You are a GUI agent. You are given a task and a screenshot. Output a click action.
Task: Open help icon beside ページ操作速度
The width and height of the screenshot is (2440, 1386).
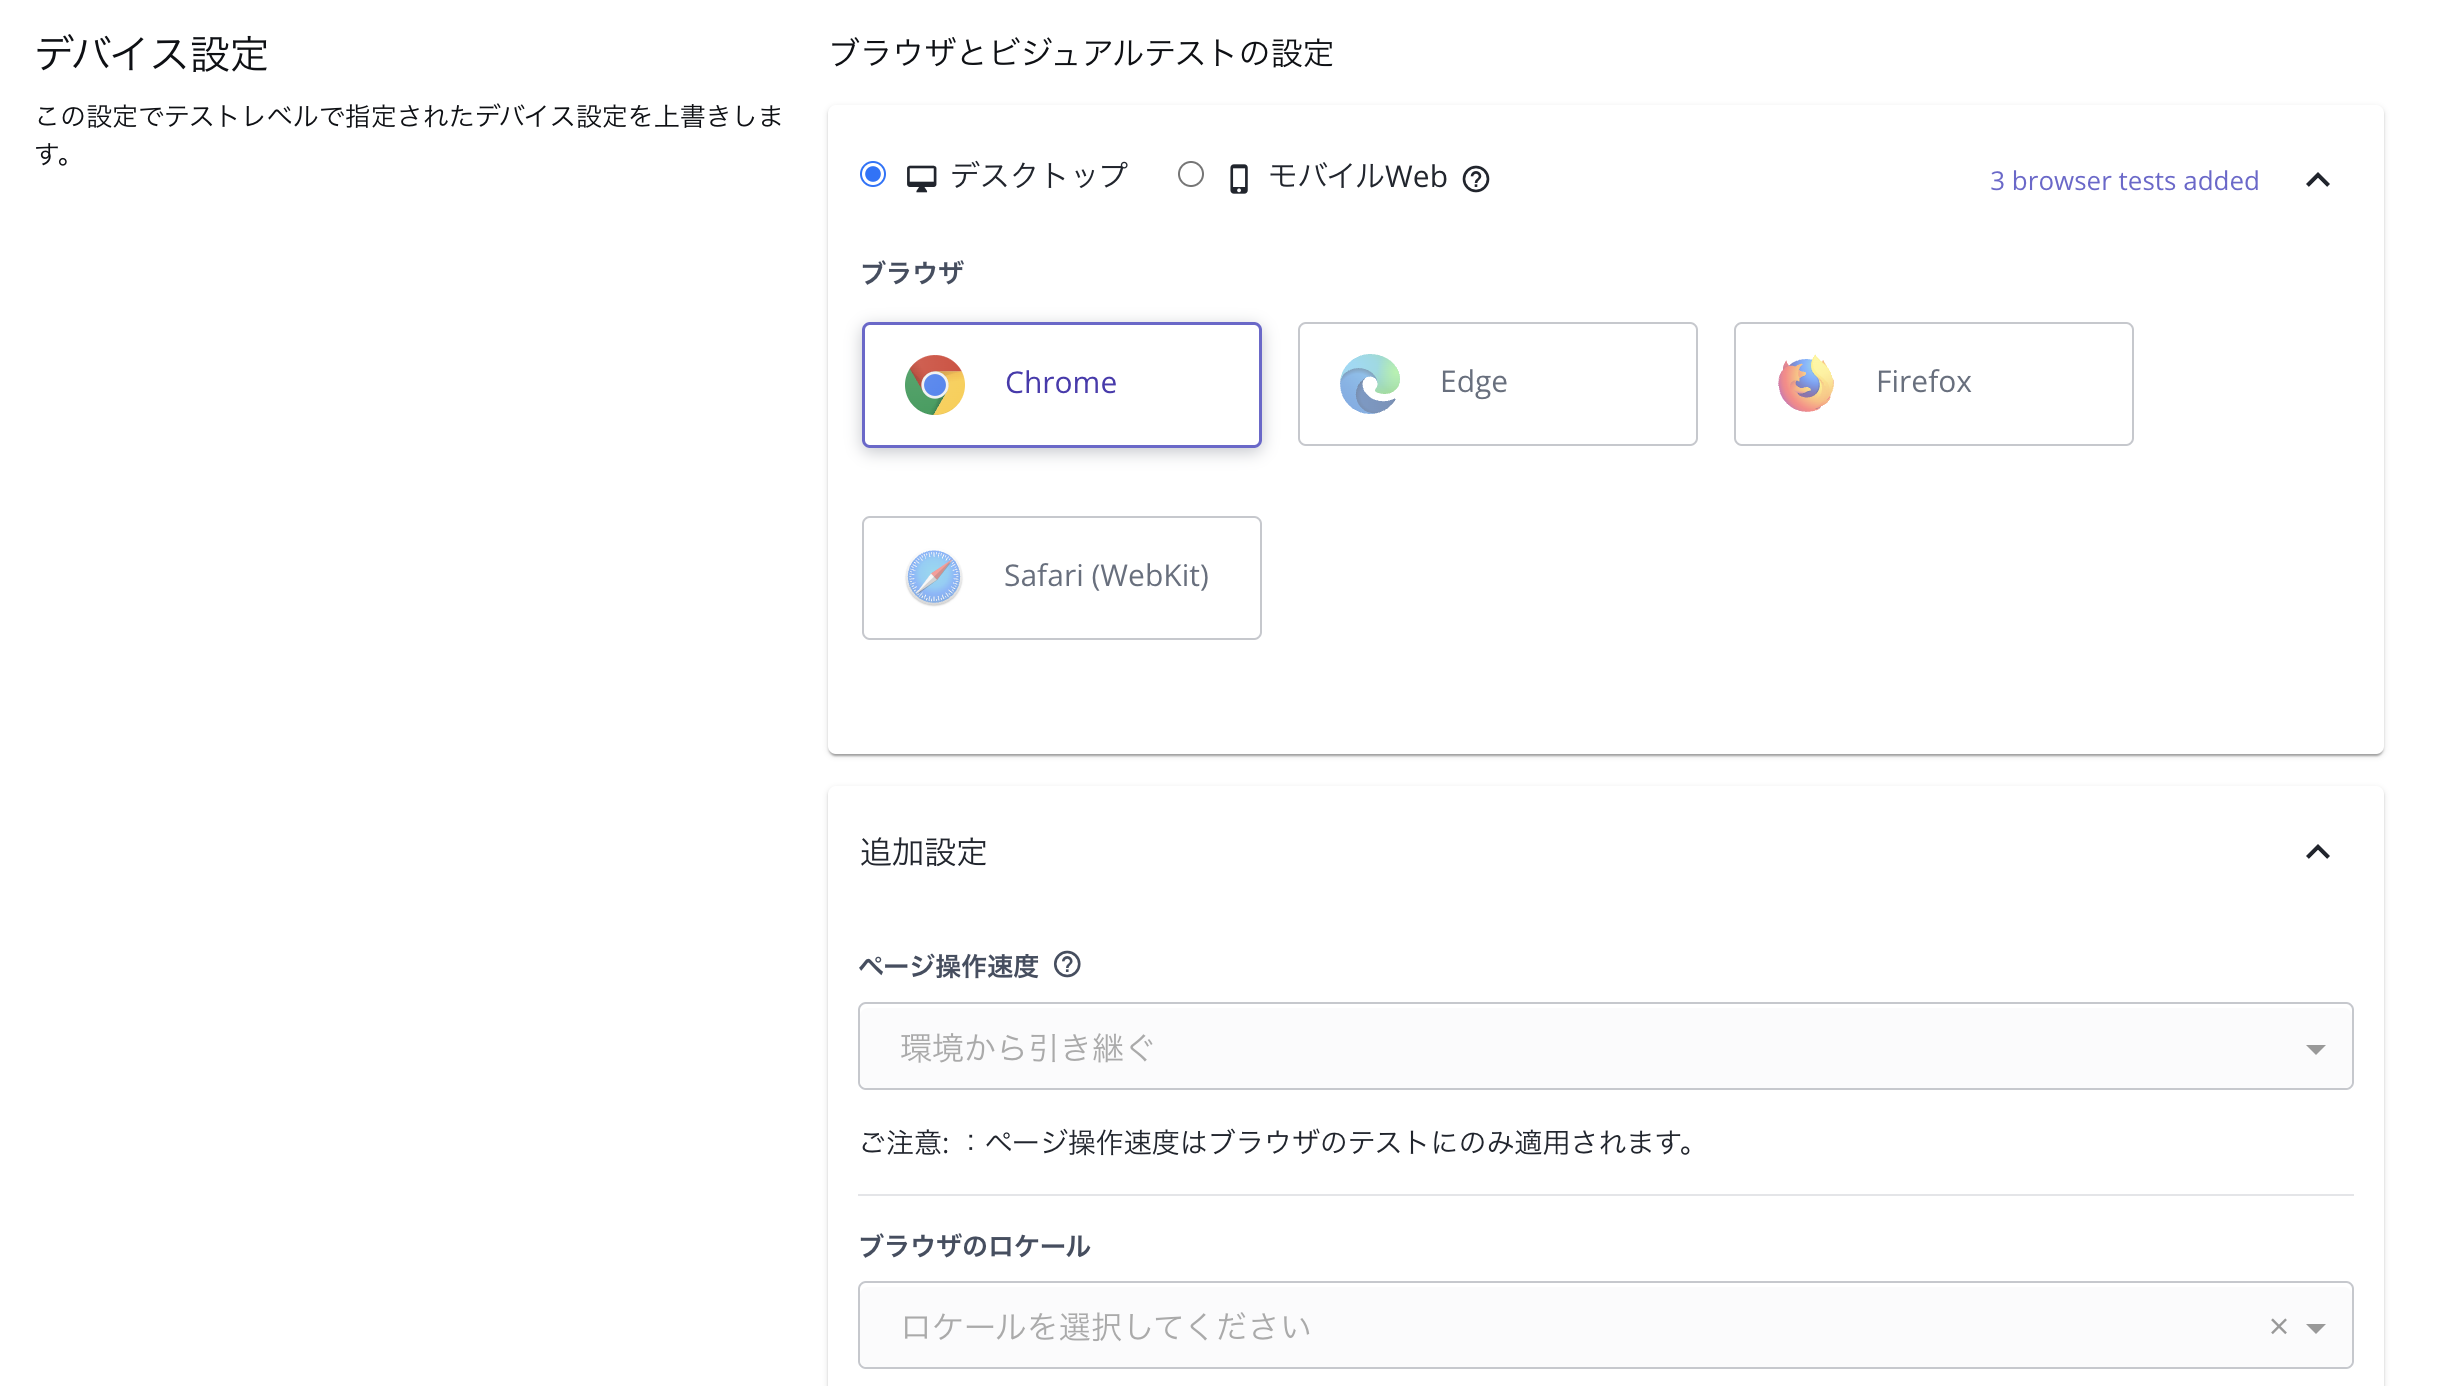(x=1067, y=964)
